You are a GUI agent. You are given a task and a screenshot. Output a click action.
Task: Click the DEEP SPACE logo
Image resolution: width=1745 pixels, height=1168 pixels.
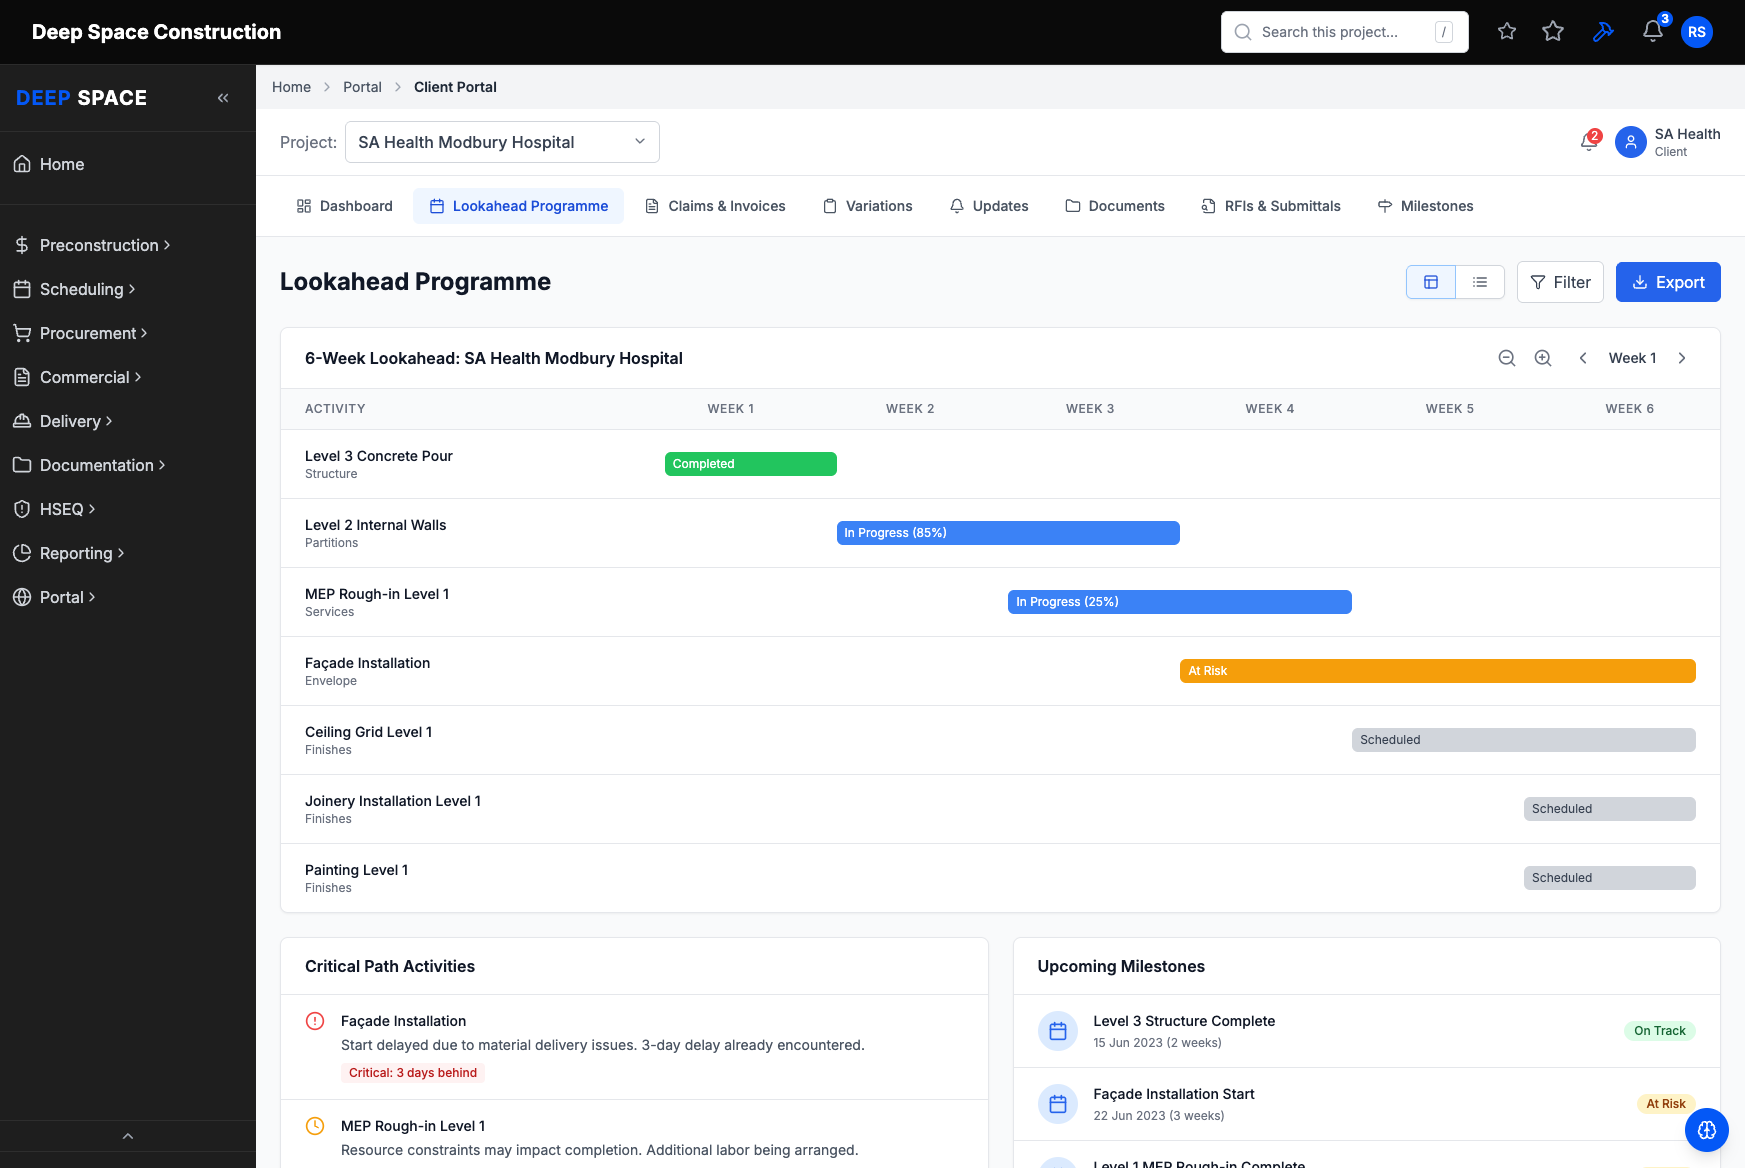tap(82, 98)
